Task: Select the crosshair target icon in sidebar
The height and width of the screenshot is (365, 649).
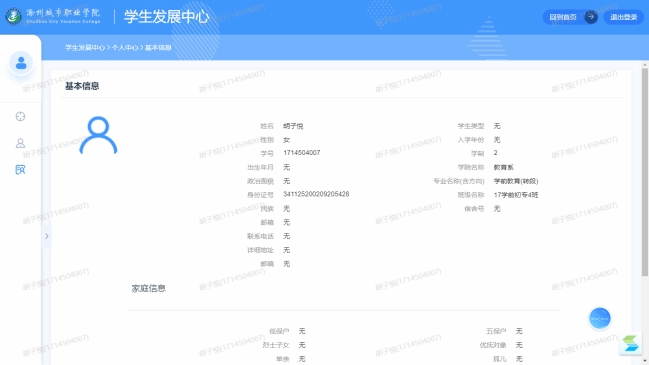Action: tap(20, 116)
